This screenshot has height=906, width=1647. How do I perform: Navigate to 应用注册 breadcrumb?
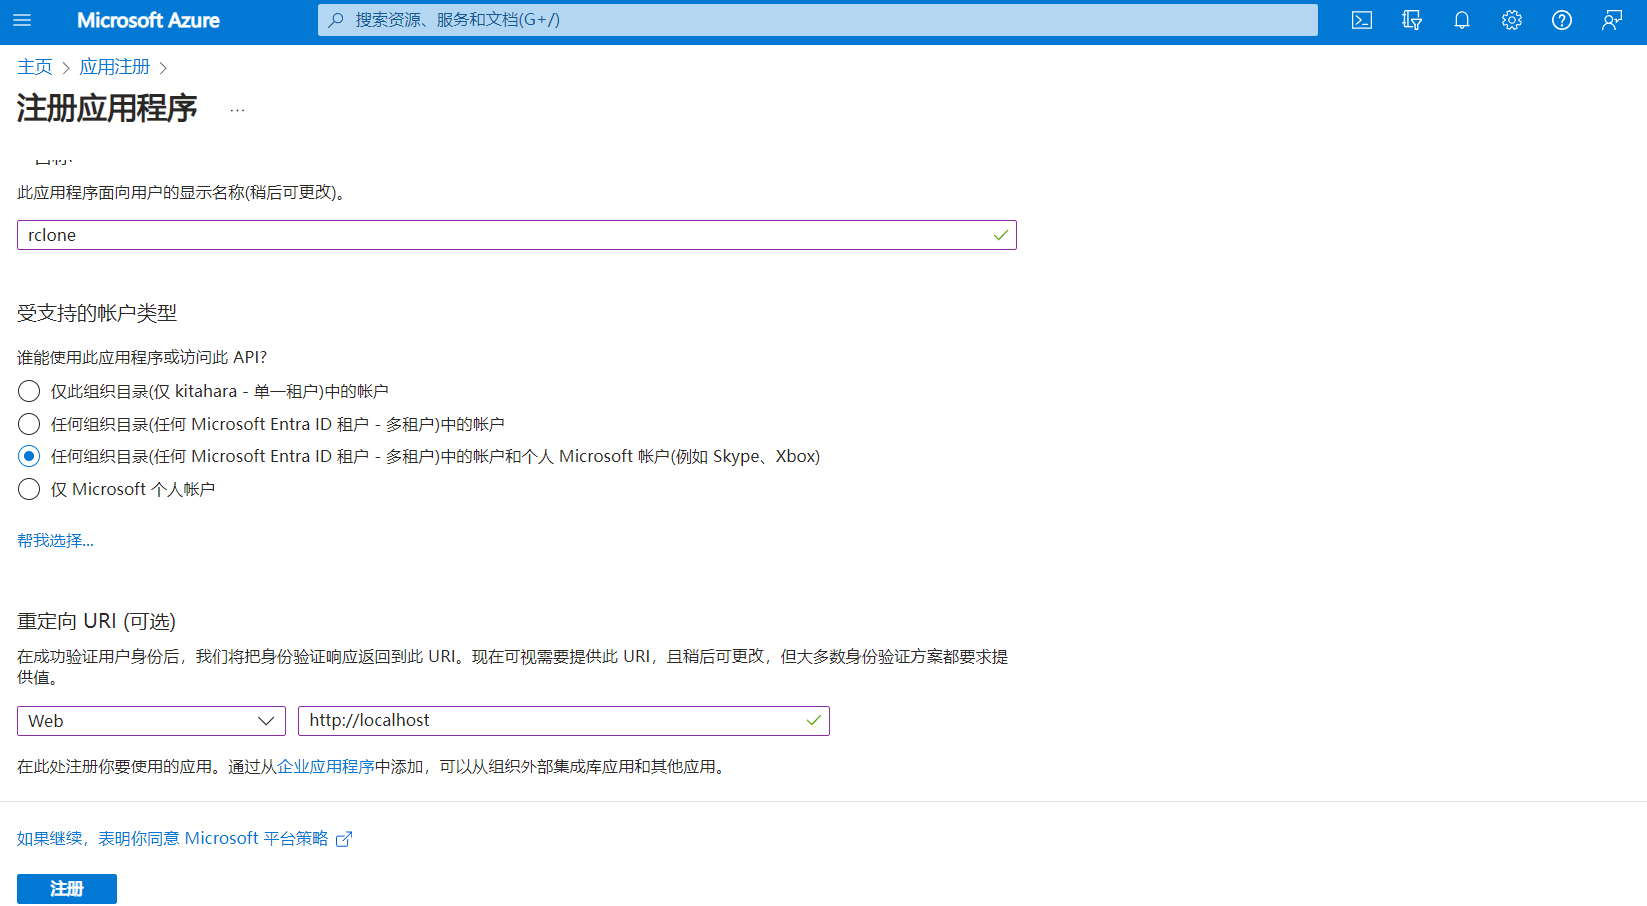[x=114, y=67]
